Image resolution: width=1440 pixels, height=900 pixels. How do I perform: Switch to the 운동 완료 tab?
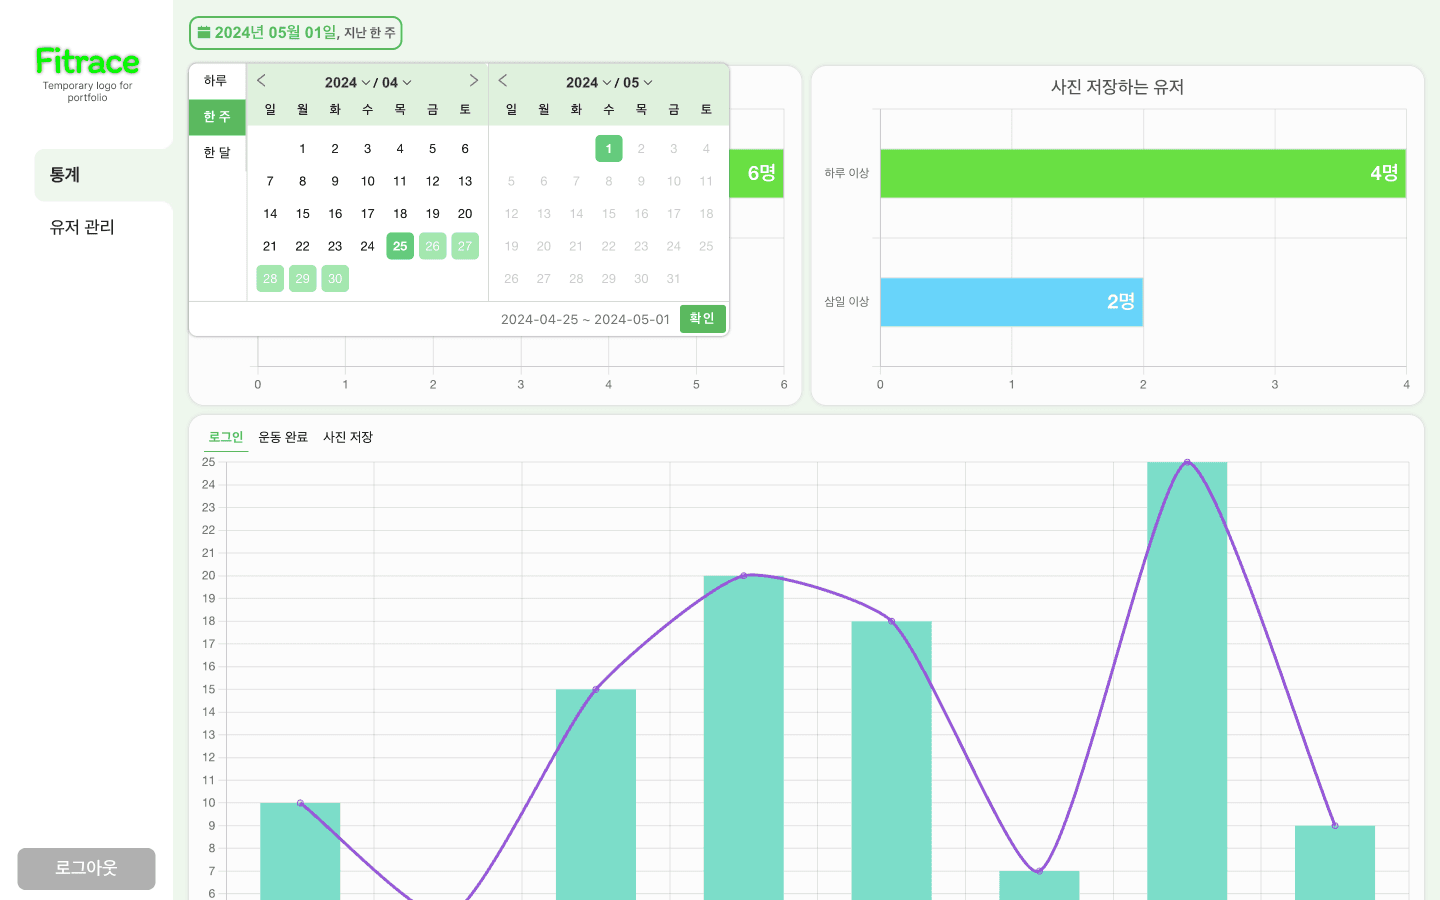click(x=283, y=437)
